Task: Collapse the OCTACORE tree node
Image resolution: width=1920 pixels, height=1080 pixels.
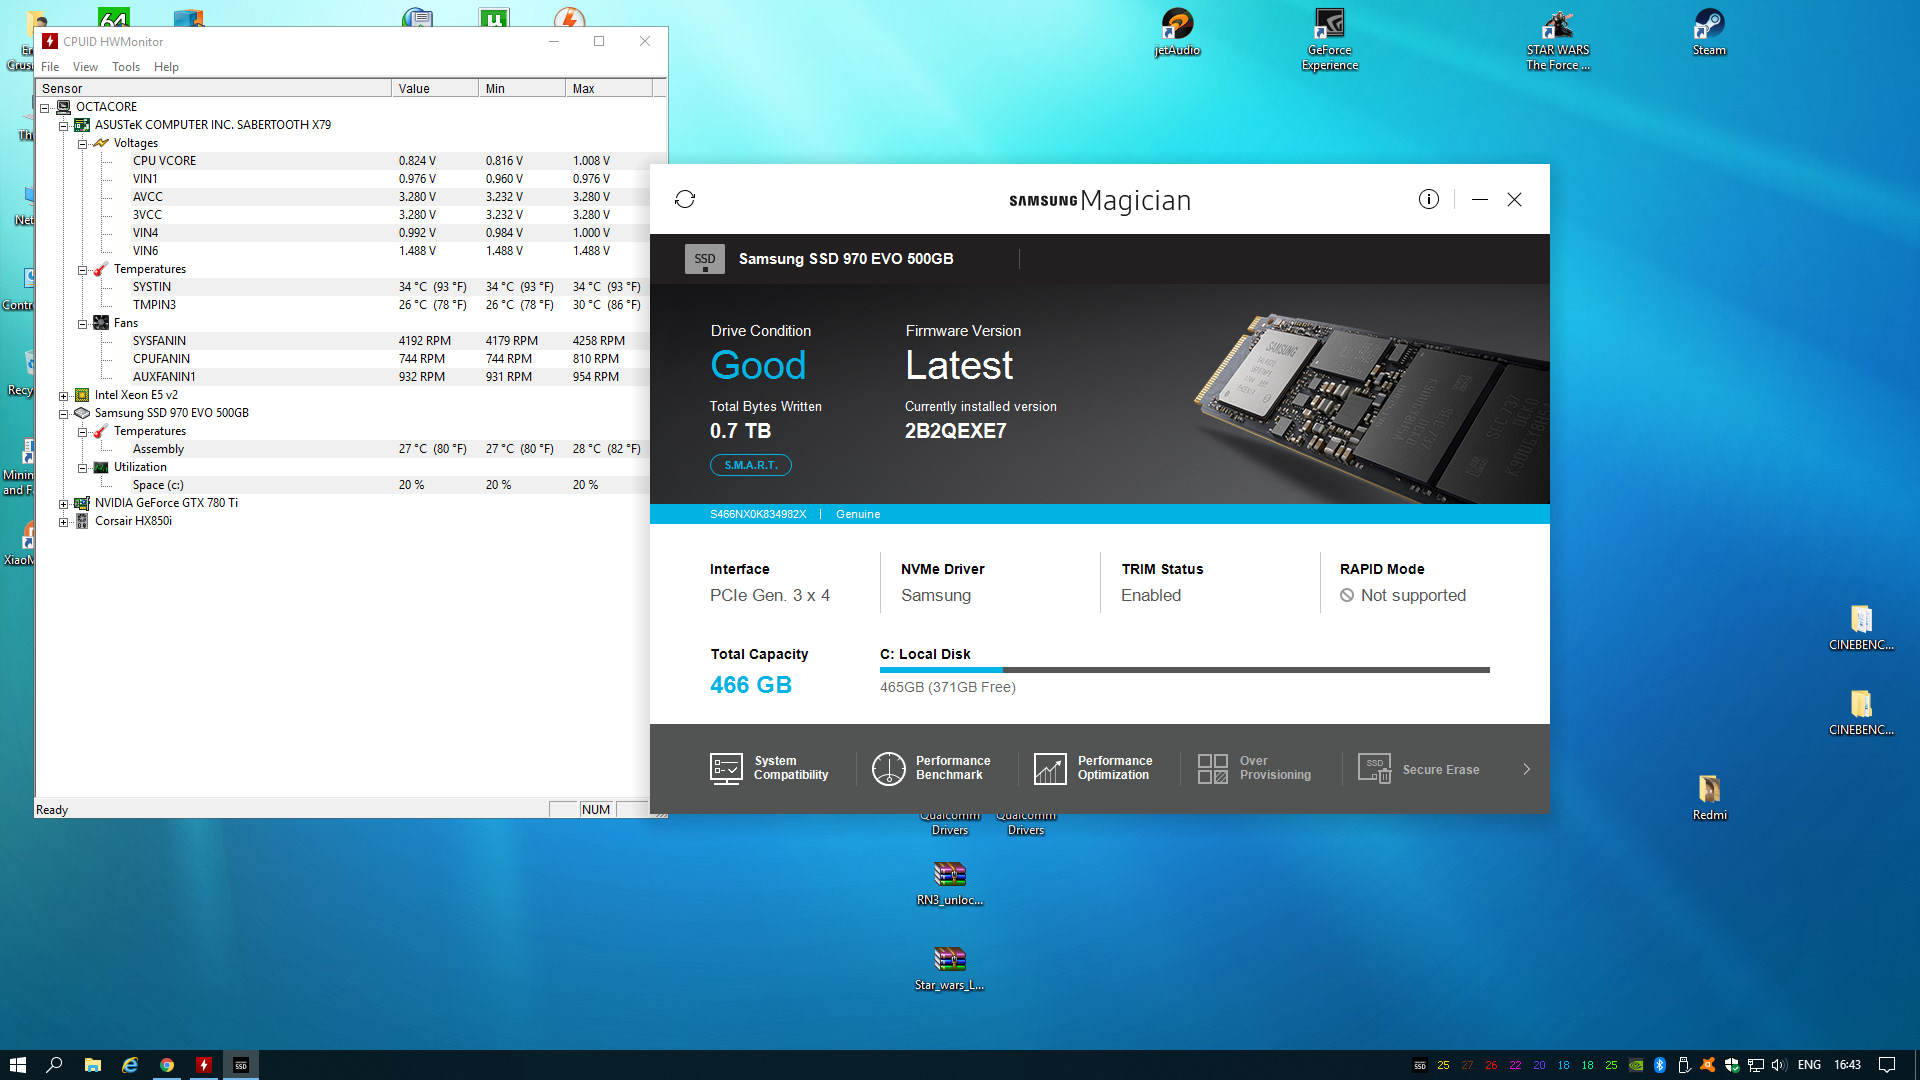Action: (x=45, y=107)
